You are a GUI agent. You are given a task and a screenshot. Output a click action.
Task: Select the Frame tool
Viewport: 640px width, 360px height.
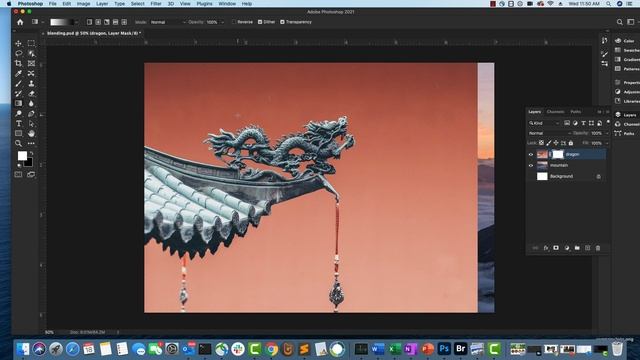tap(31, 63)
